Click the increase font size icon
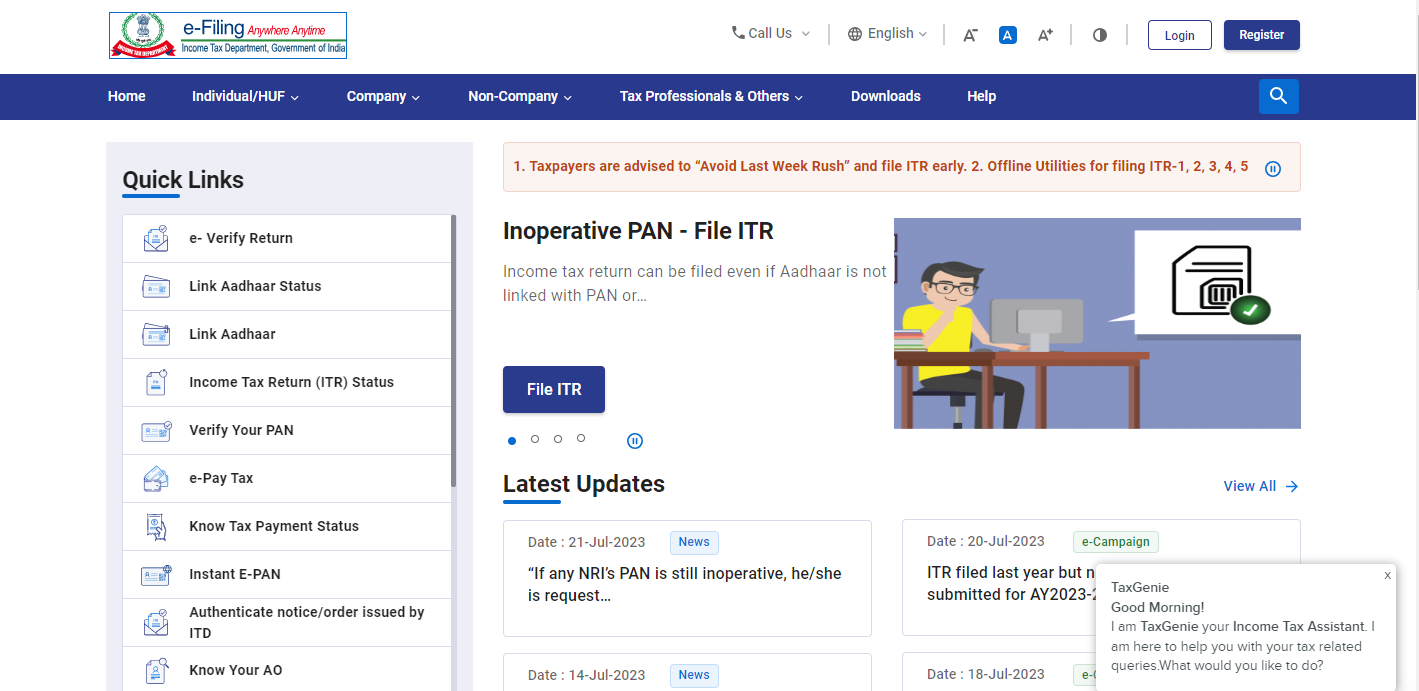1419x691 pixels. (x=1045, y=35)
